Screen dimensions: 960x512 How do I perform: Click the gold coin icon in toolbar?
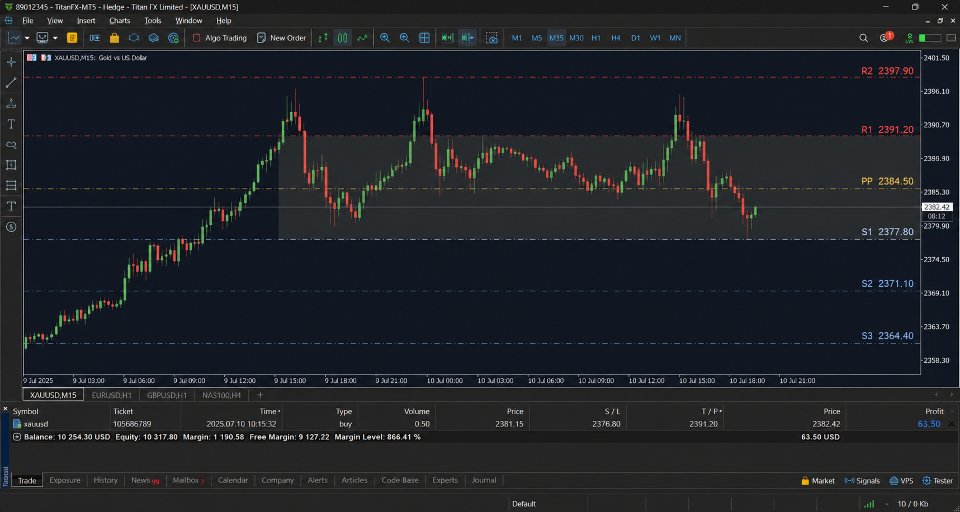[72, 38]
